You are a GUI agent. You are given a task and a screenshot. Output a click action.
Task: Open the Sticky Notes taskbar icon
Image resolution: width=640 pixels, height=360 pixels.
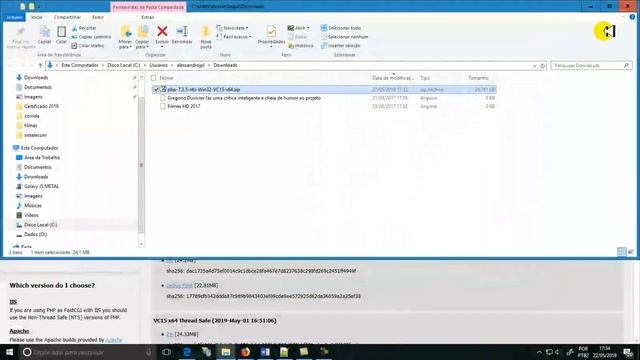coord(304,352)
